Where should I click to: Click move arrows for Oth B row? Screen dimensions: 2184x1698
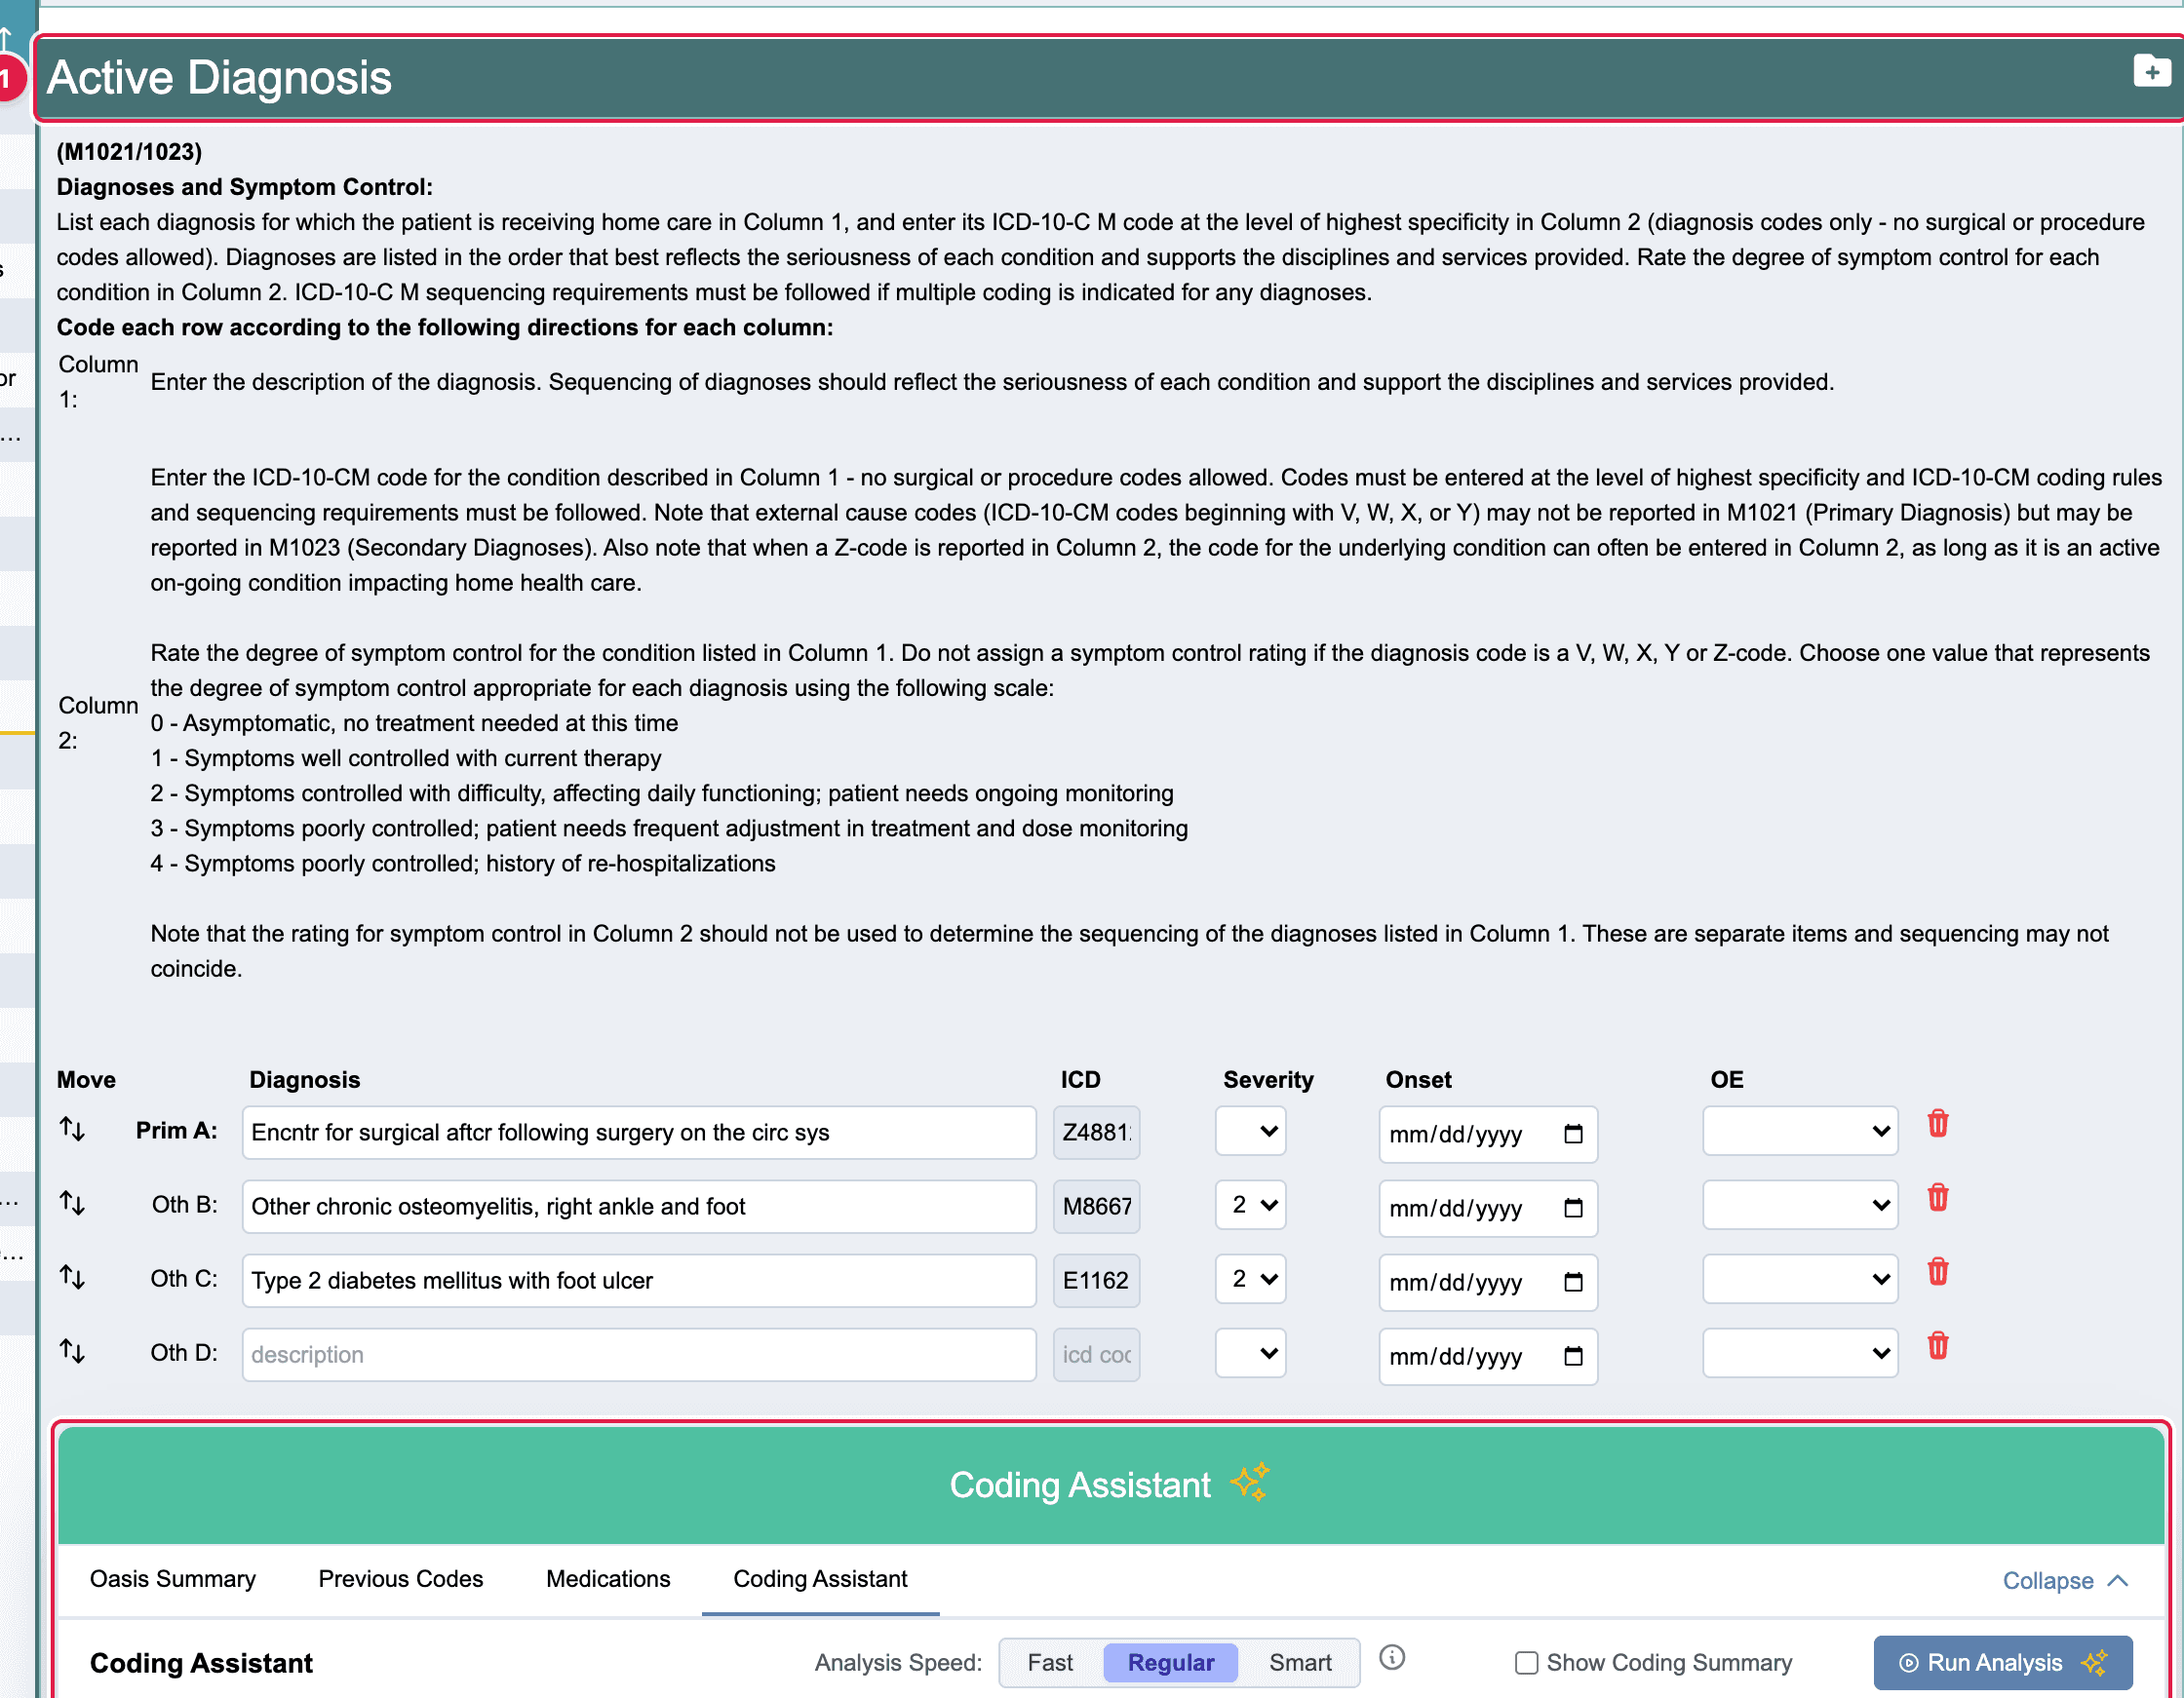point(72,1203)
